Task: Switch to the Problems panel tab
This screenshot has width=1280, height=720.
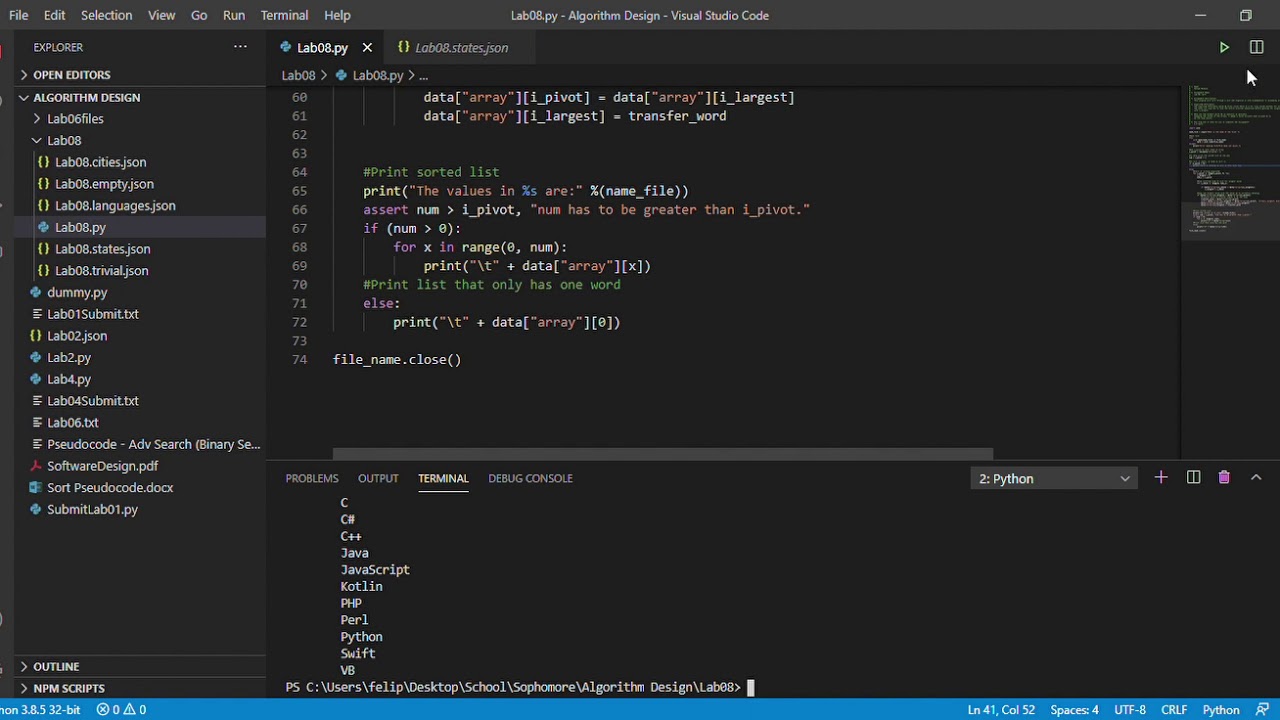Action: tap(312, 478)
